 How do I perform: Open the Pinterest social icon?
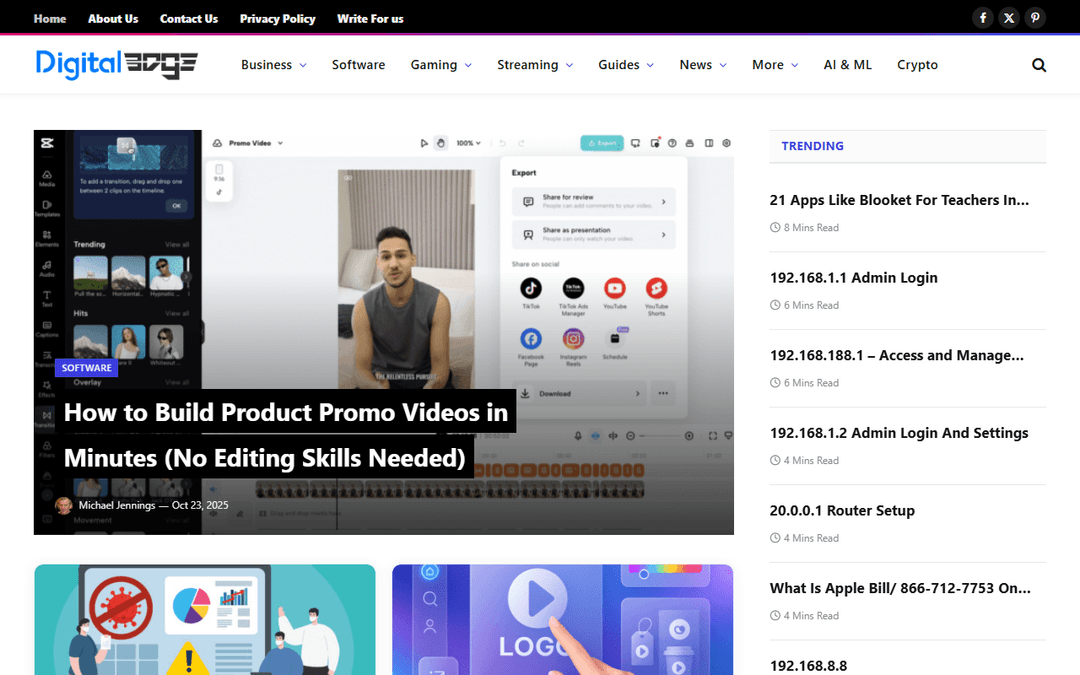click(x=1035, y=18)
